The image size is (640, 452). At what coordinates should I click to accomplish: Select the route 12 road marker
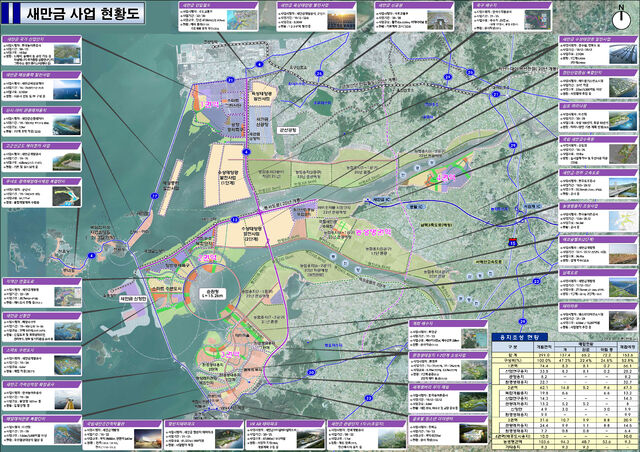[234, 218]
